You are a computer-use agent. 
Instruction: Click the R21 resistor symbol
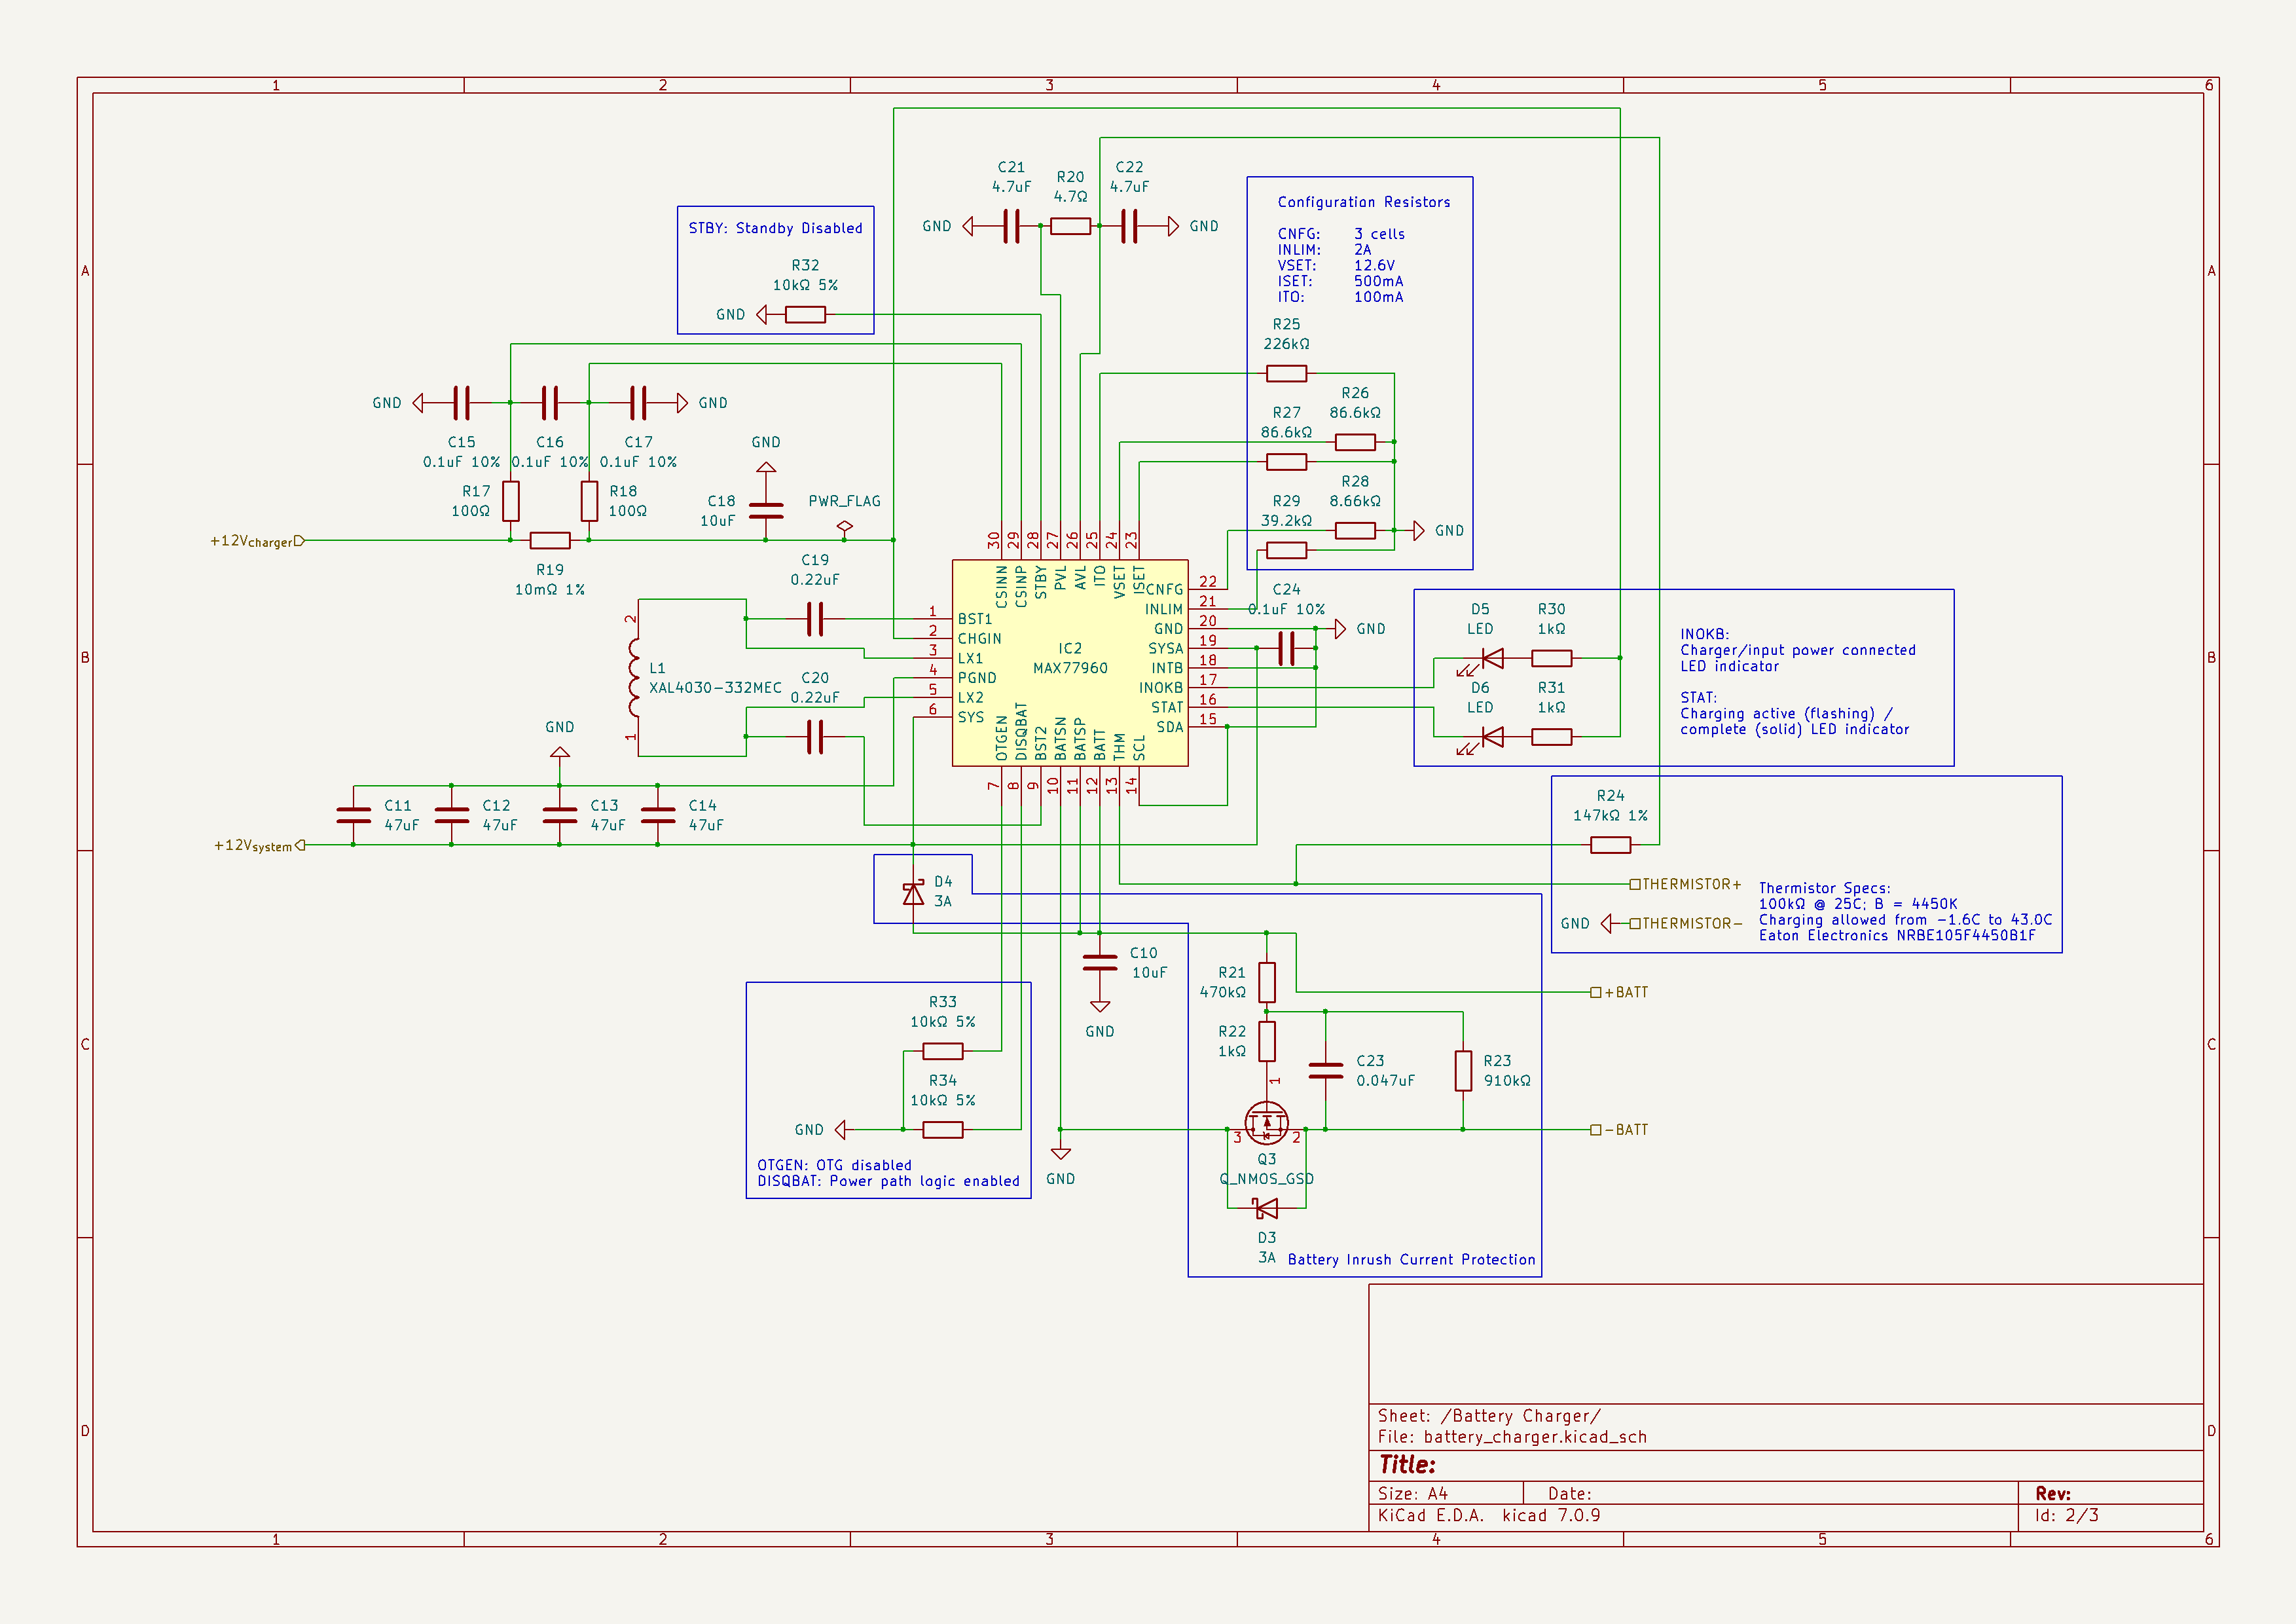pos(1267,982)
